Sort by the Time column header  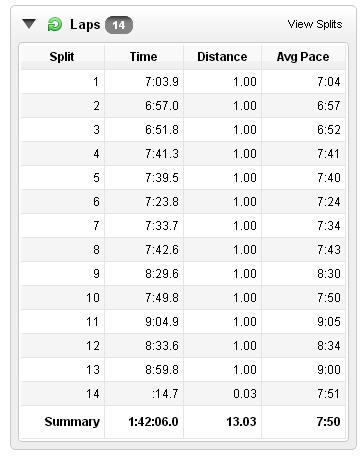(x=143, y=57)
